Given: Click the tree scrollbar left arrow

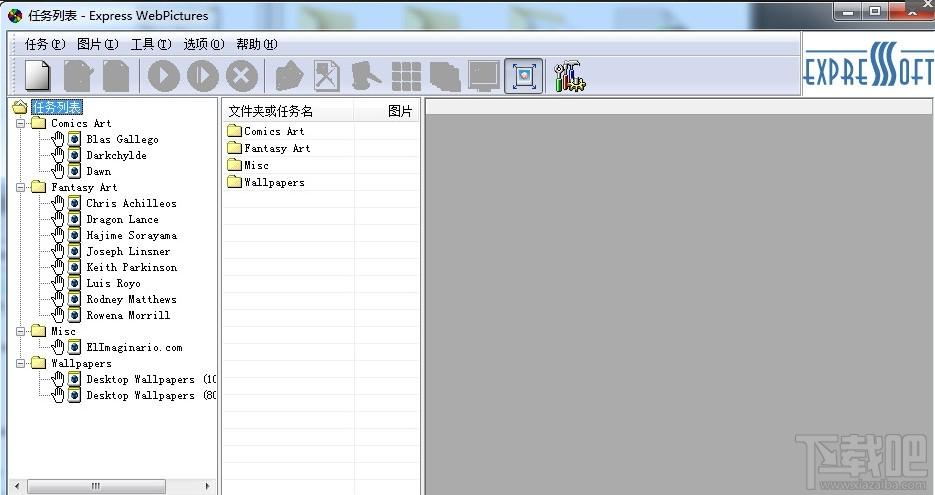Looking at the screenshot, I should [17, 486].
